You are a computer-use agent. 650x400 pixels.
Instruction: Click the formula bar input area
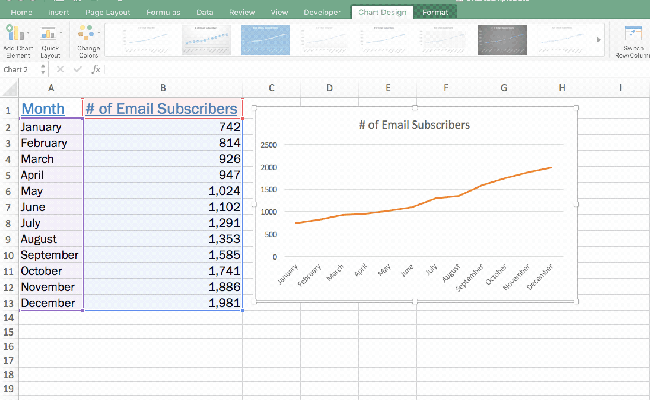[377, 69]
